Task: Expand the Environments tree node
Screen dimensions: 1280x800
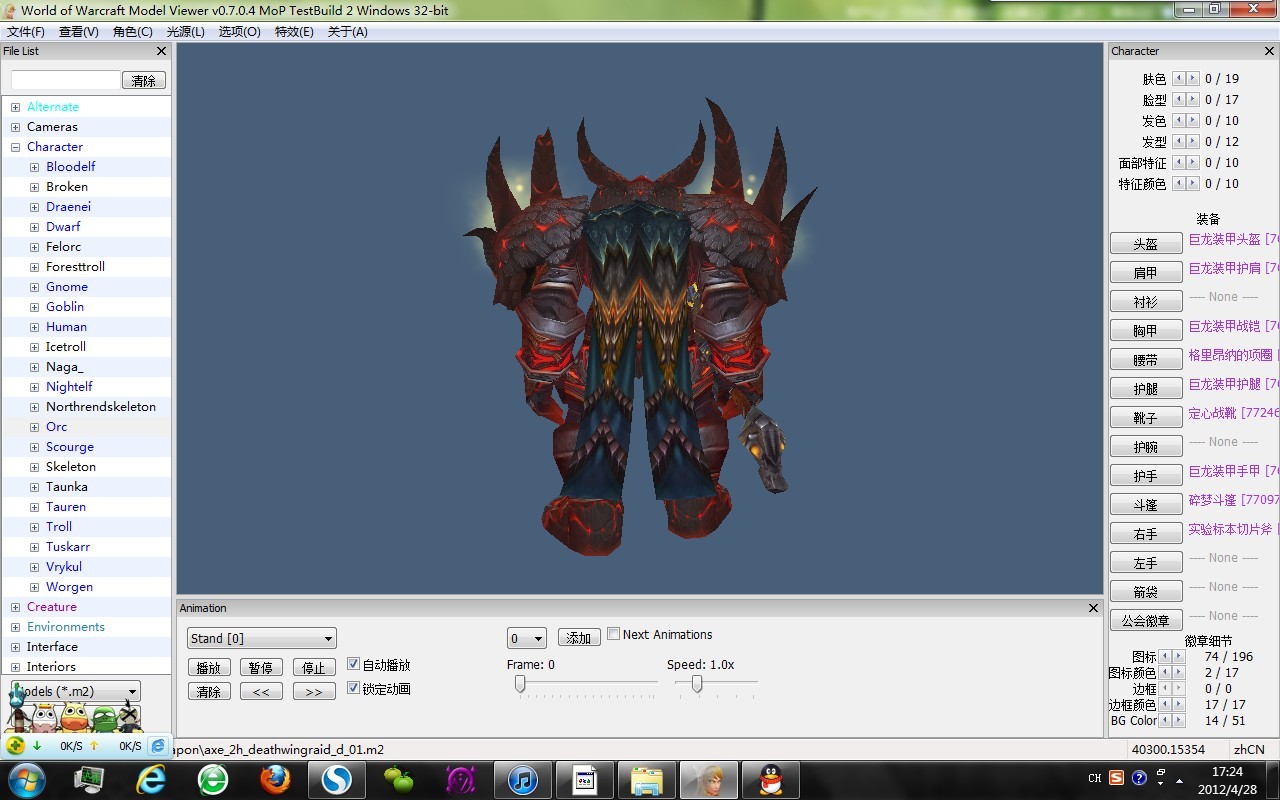Action: 16,627
